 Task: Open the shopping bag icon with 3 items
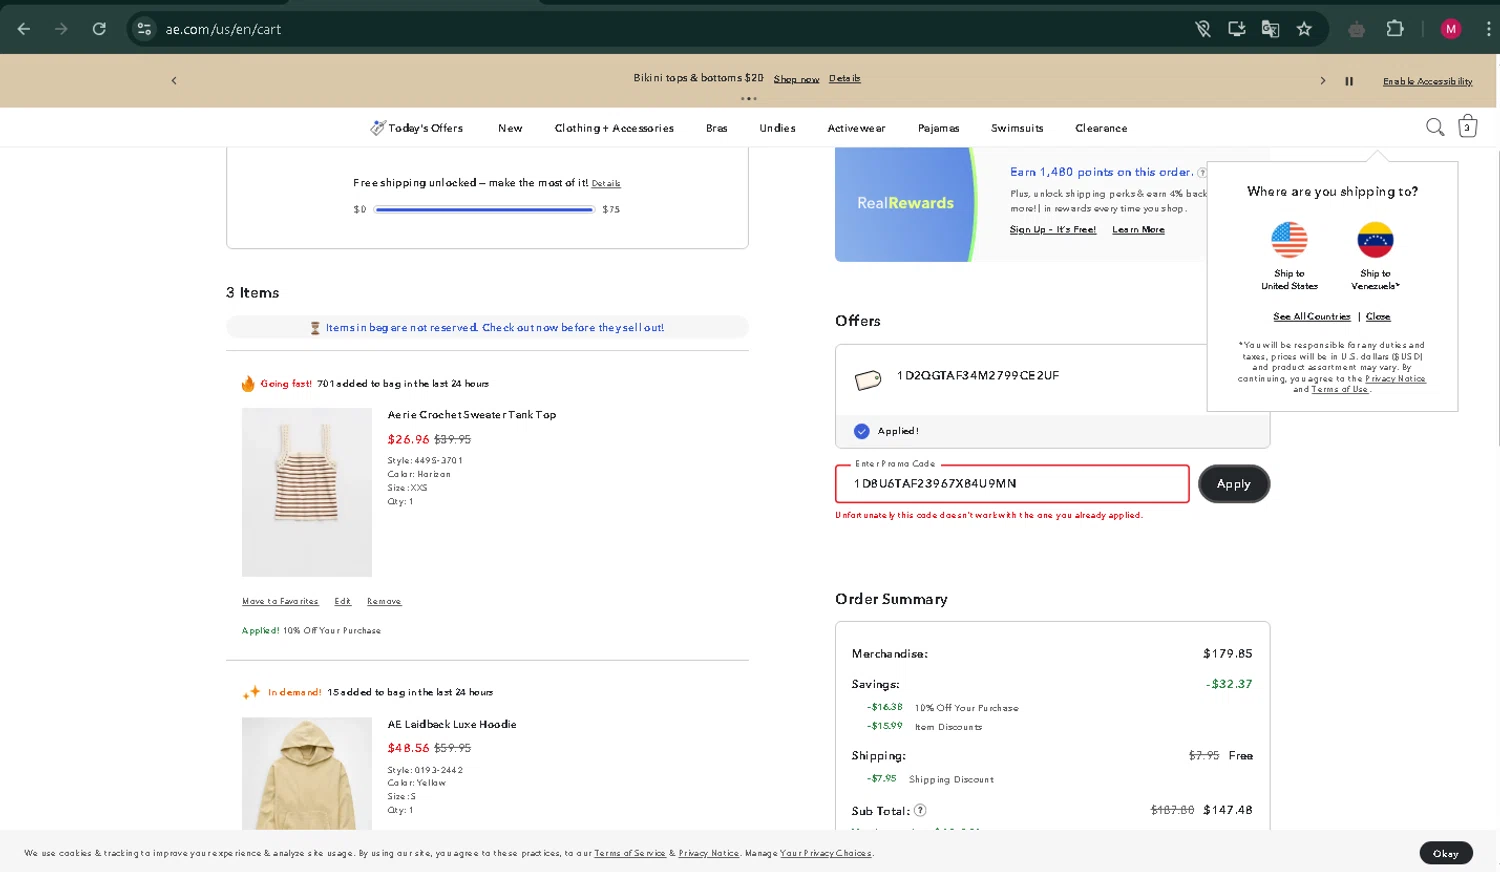pyautogui.click(x=1467, y=126)
